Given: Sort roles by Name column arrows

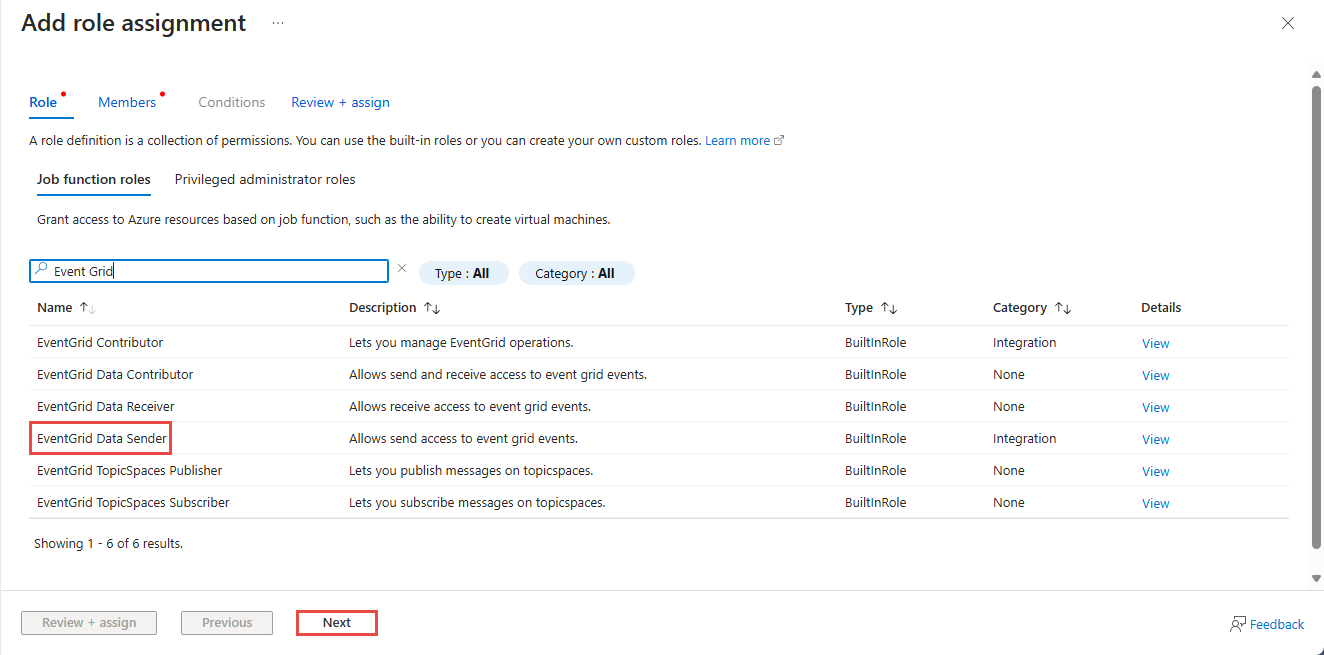Looking at the screenshot, I should (87, 308).
